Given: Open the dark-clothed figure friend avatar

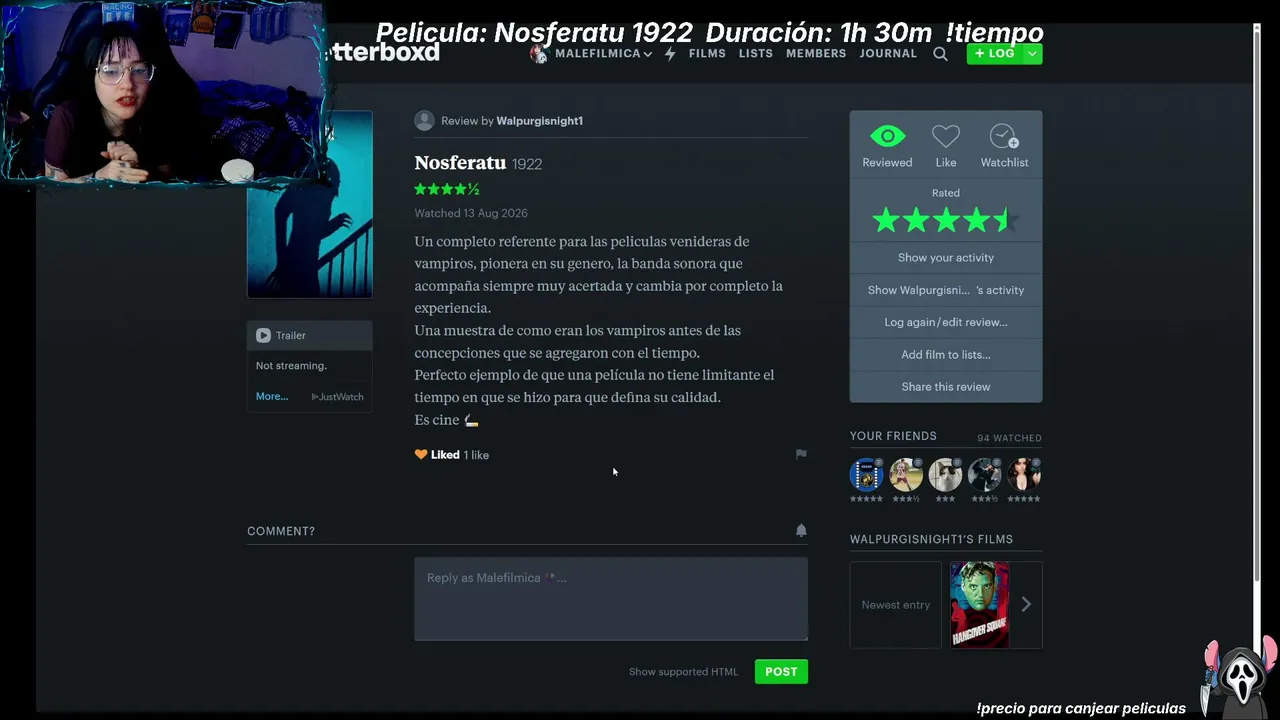Looking at the screenshot, I should click(x=985, y=474).
